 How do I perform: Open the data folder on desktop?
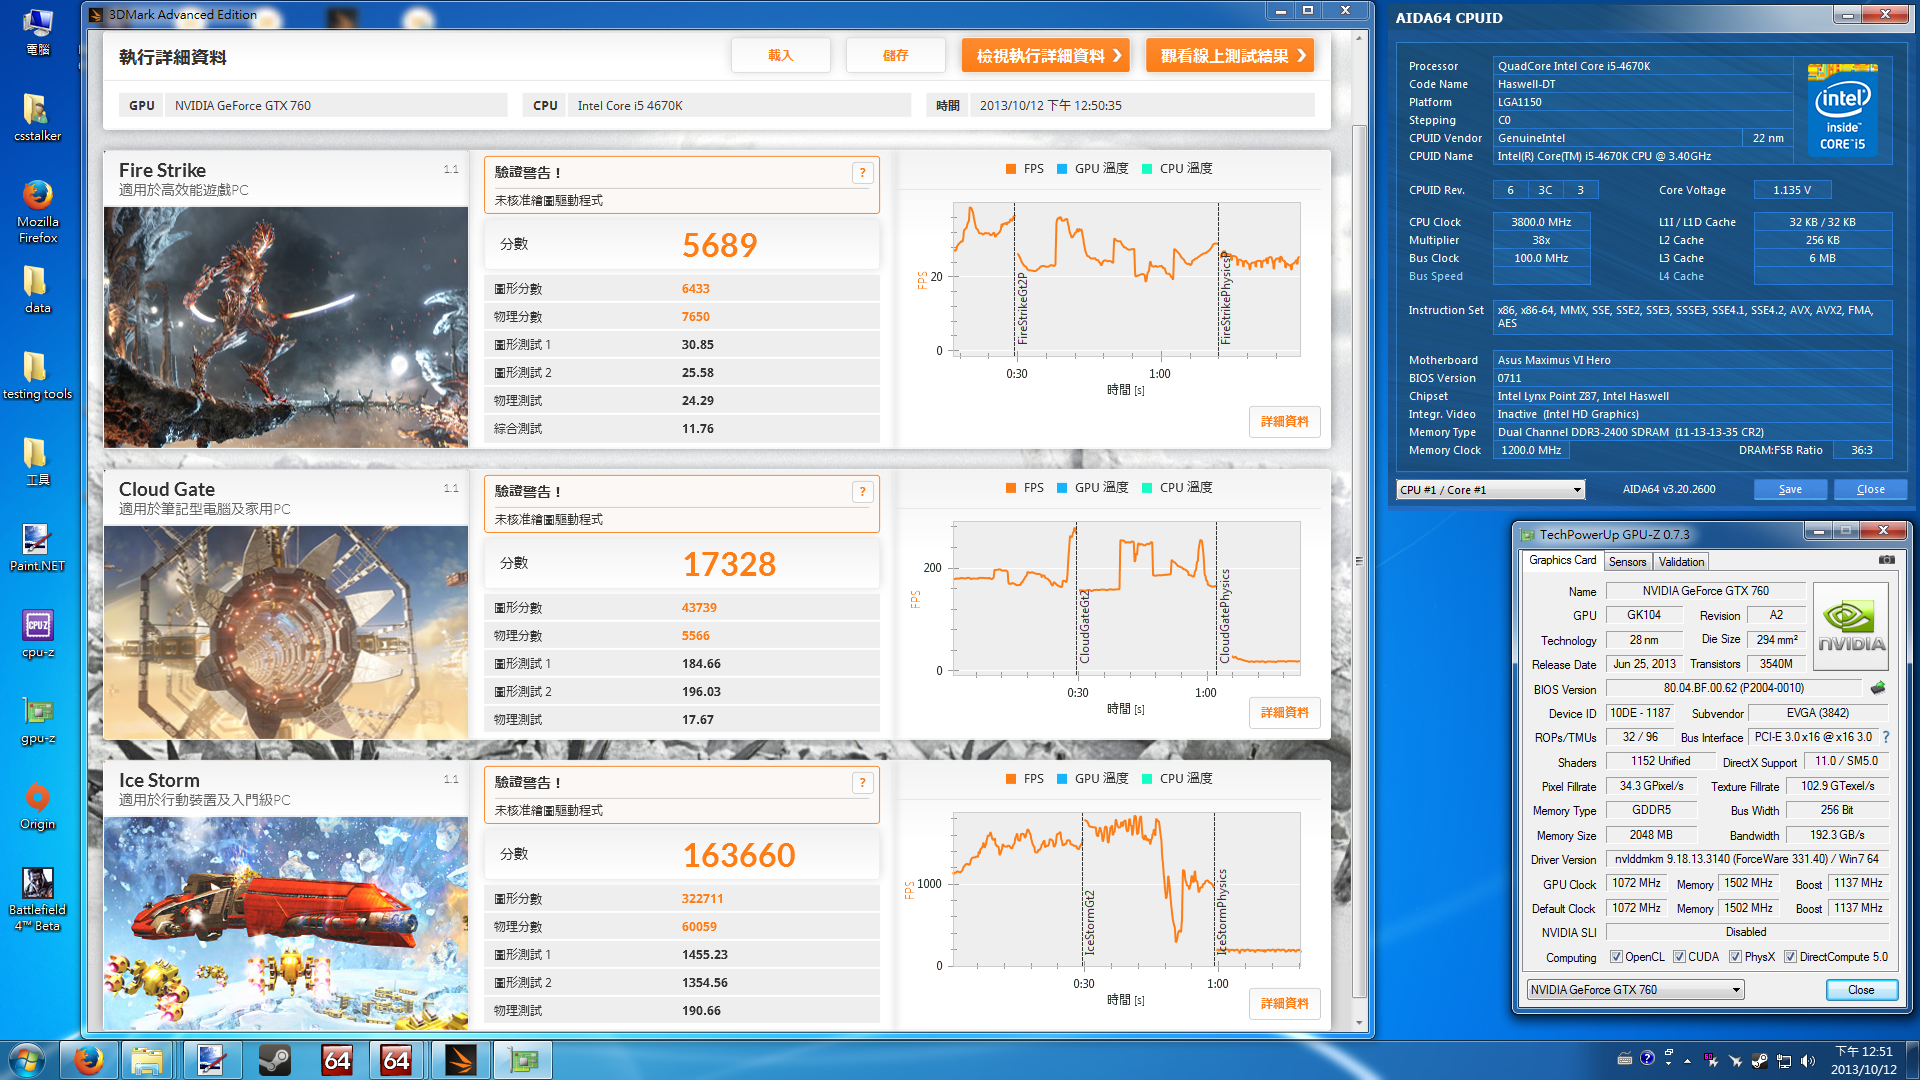click(37, 289)
